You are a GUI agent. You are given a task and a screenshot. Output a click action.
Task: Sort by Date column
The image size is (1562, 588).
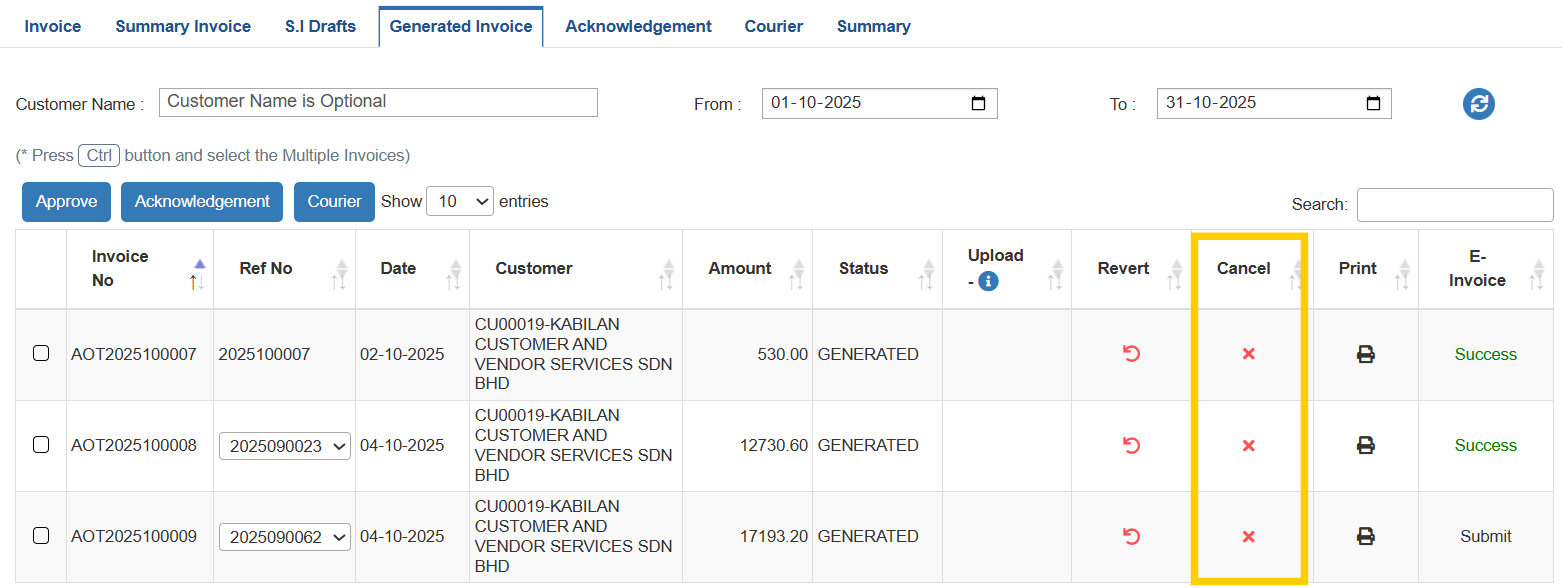pos(412,269)
